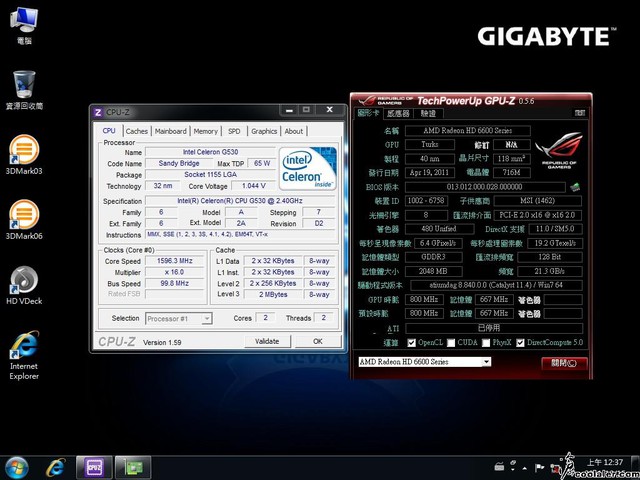This screenshot has width=640, height=480.
Task: Click the network status tray icon
Action: [554, 468]
